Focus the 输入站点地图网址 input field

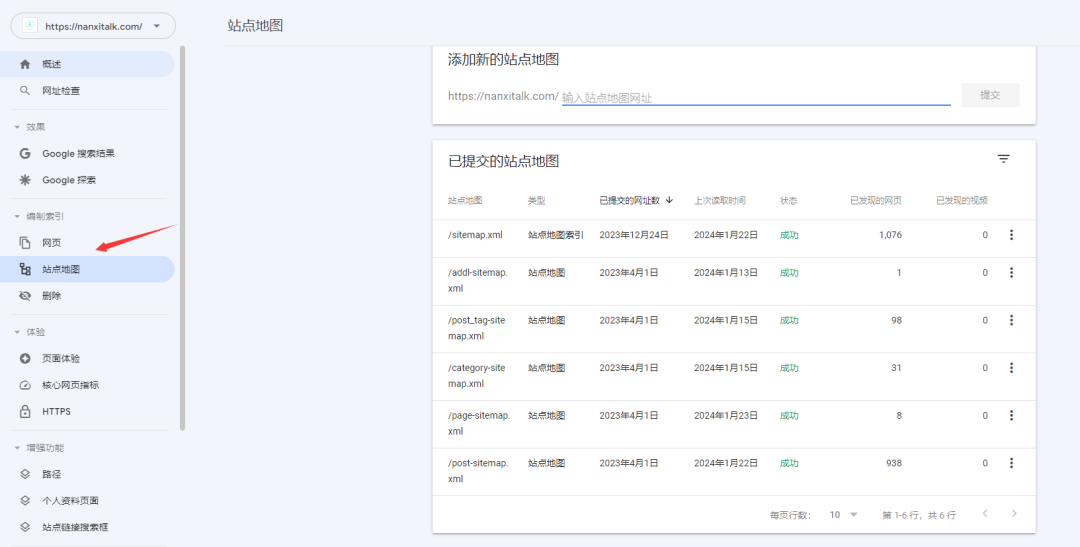click(x=756, y=97)
